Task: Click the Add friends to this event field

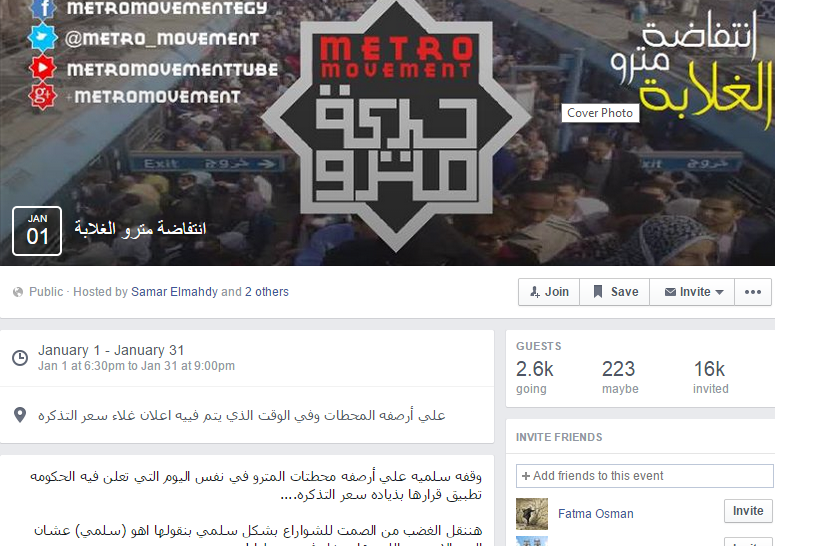Action: (645, 476)
